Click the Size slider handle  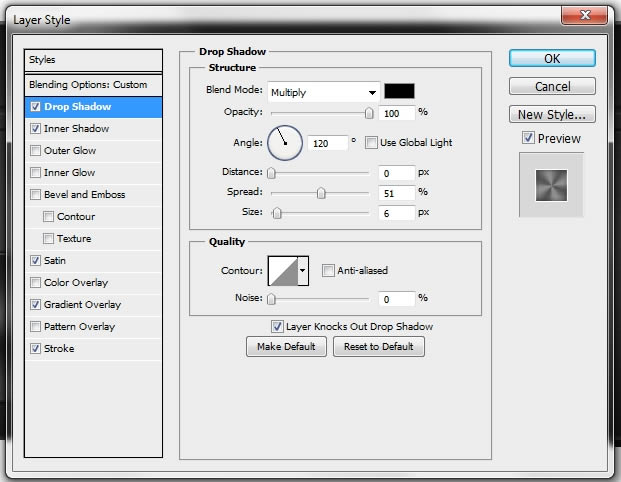[x=277, y=213]
